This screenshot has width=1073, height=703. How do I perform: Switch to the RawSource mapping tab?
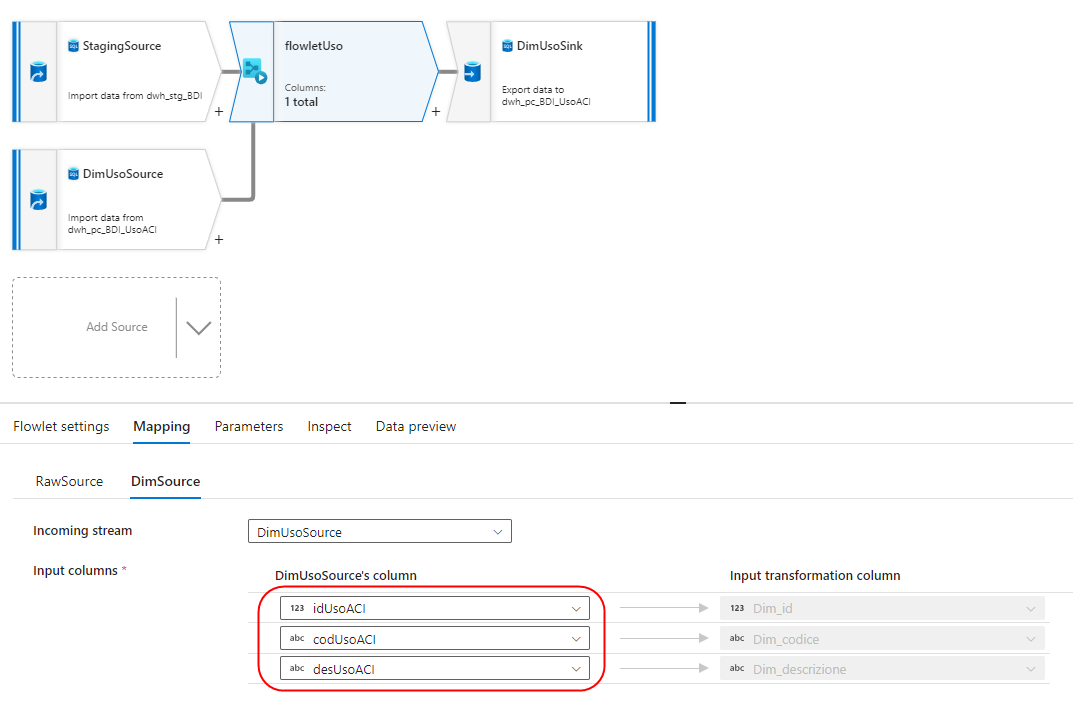tap(68, 481)
